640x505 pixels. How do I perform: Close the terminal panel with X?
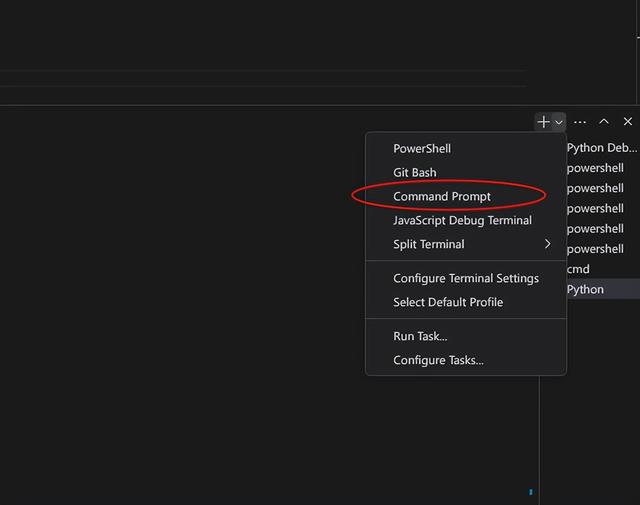coord(628,121)
